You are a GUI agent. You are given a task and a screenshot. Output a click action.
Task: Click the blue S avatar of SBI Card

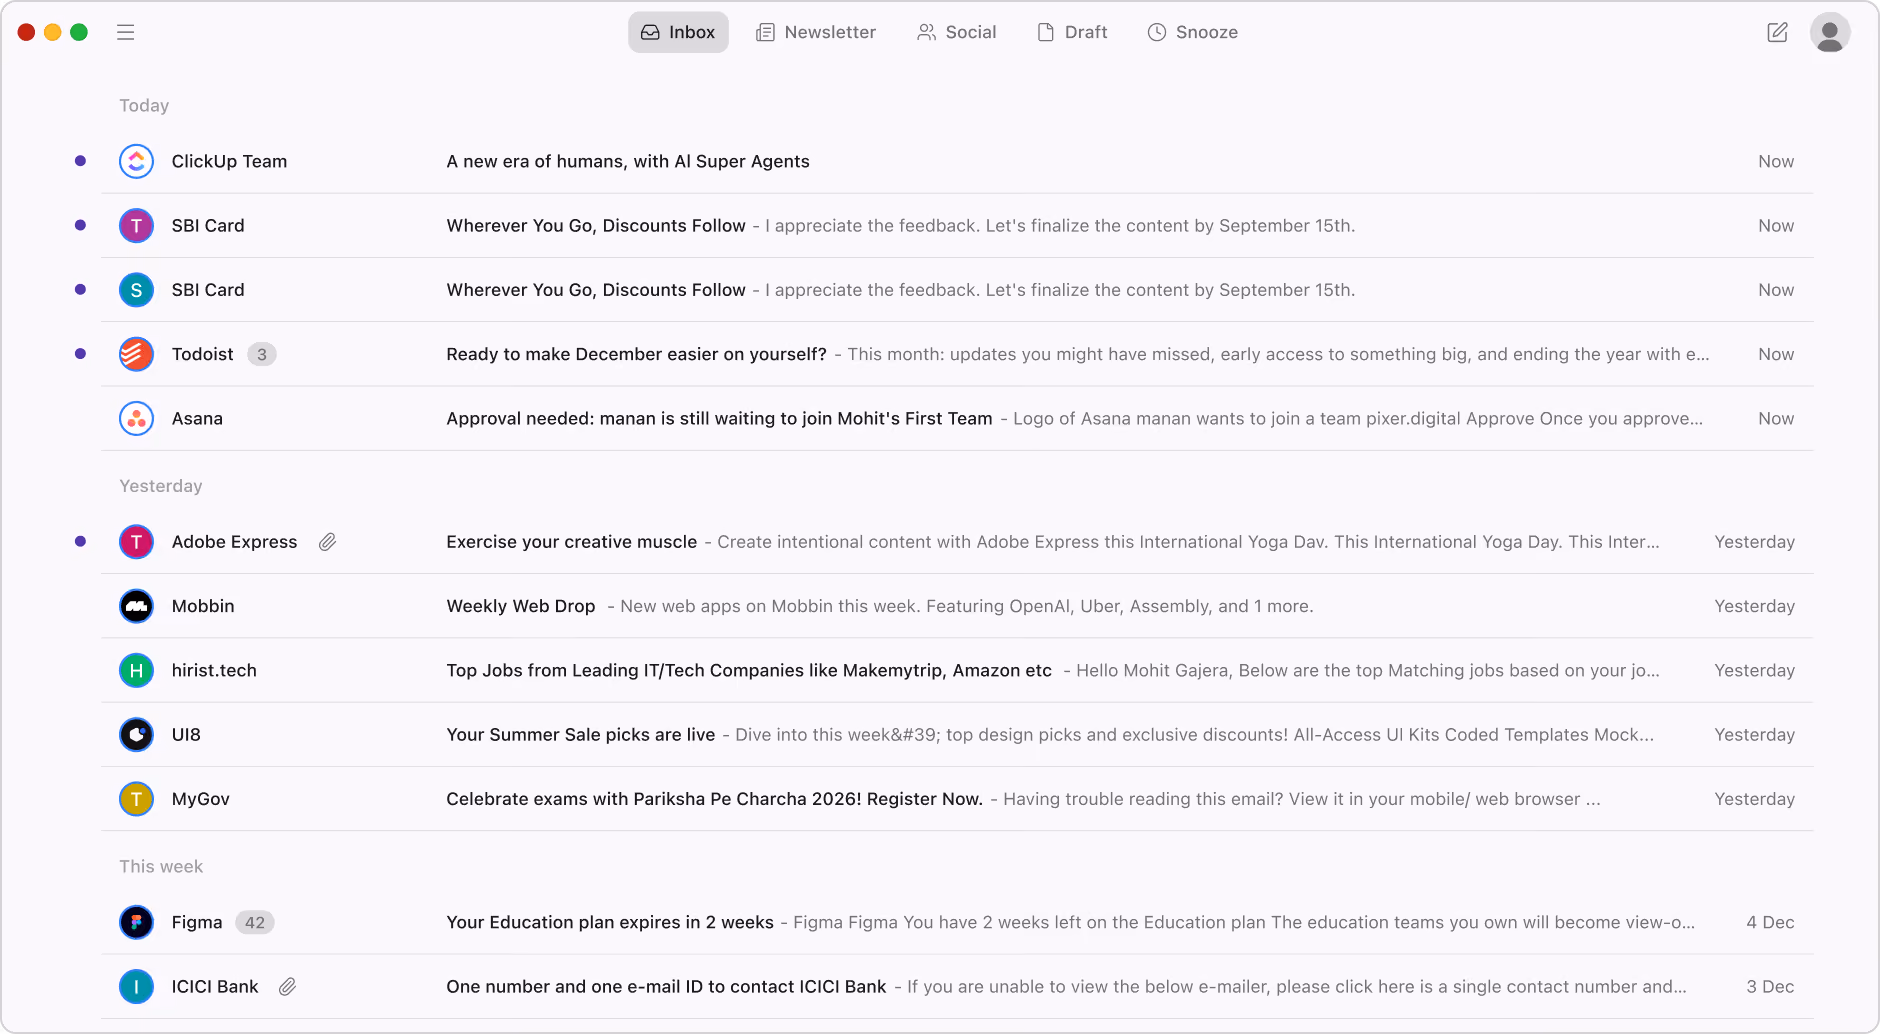point(136,290)
